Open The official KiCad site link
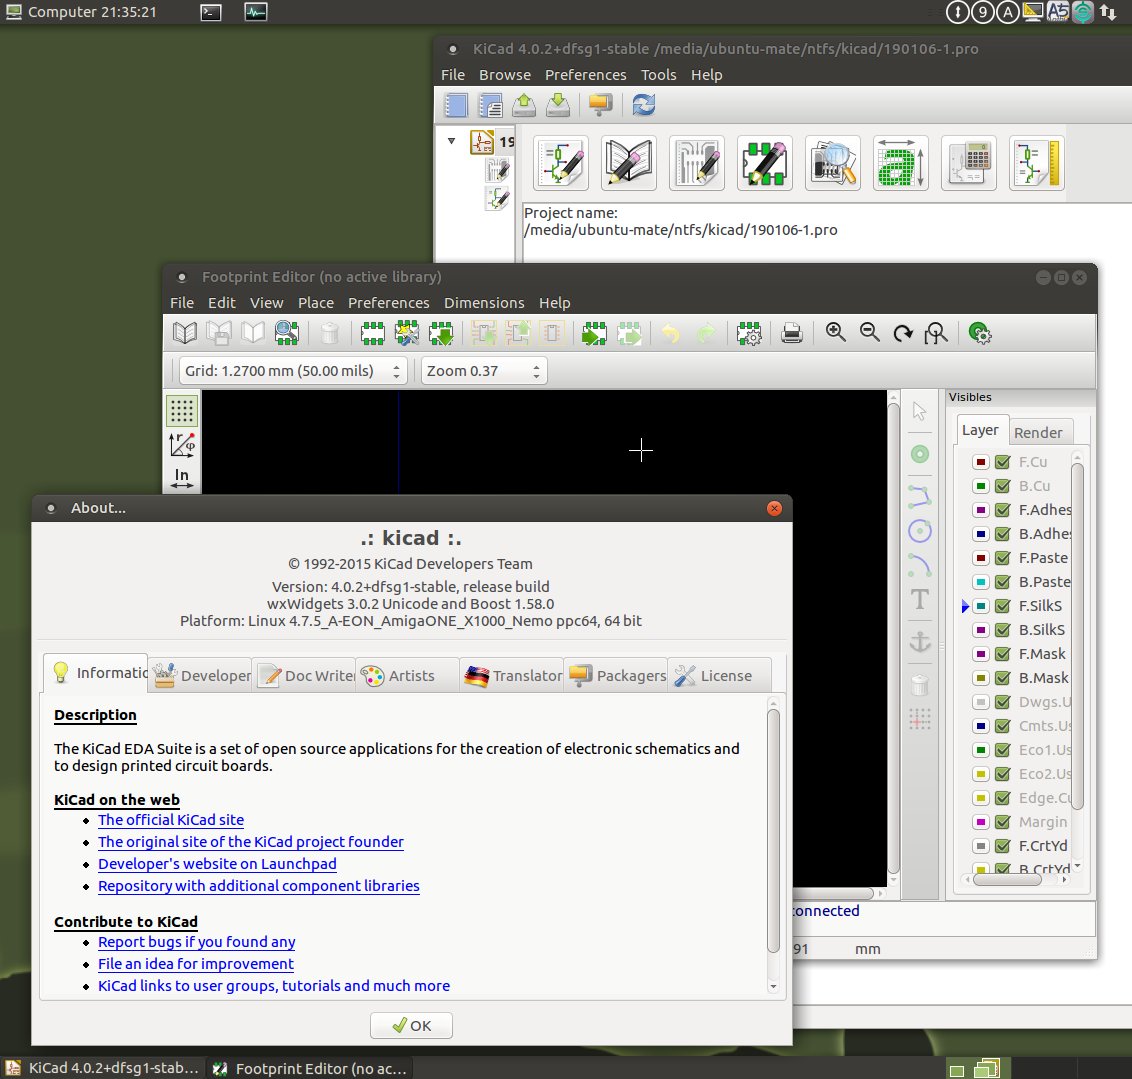 tap(171, 820)
